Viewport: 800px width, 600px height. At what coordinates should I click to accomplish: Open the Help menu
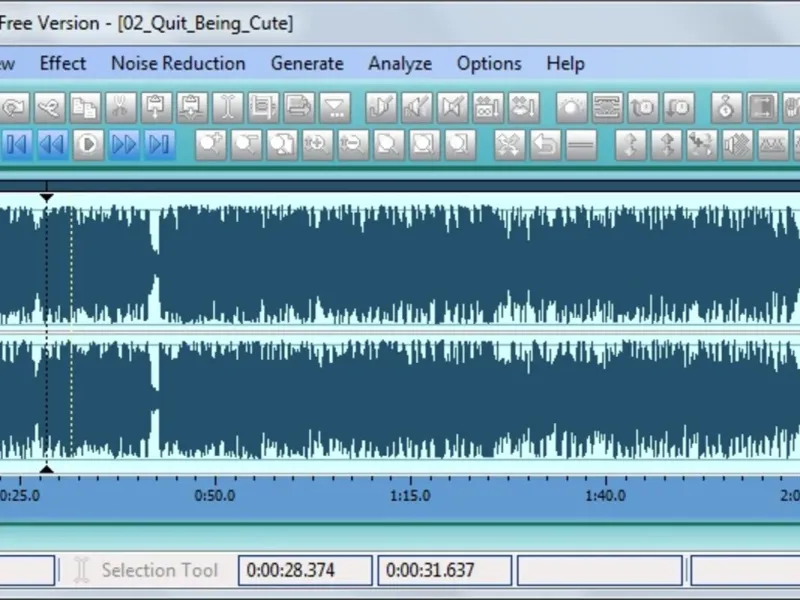(x=565, y=64)
